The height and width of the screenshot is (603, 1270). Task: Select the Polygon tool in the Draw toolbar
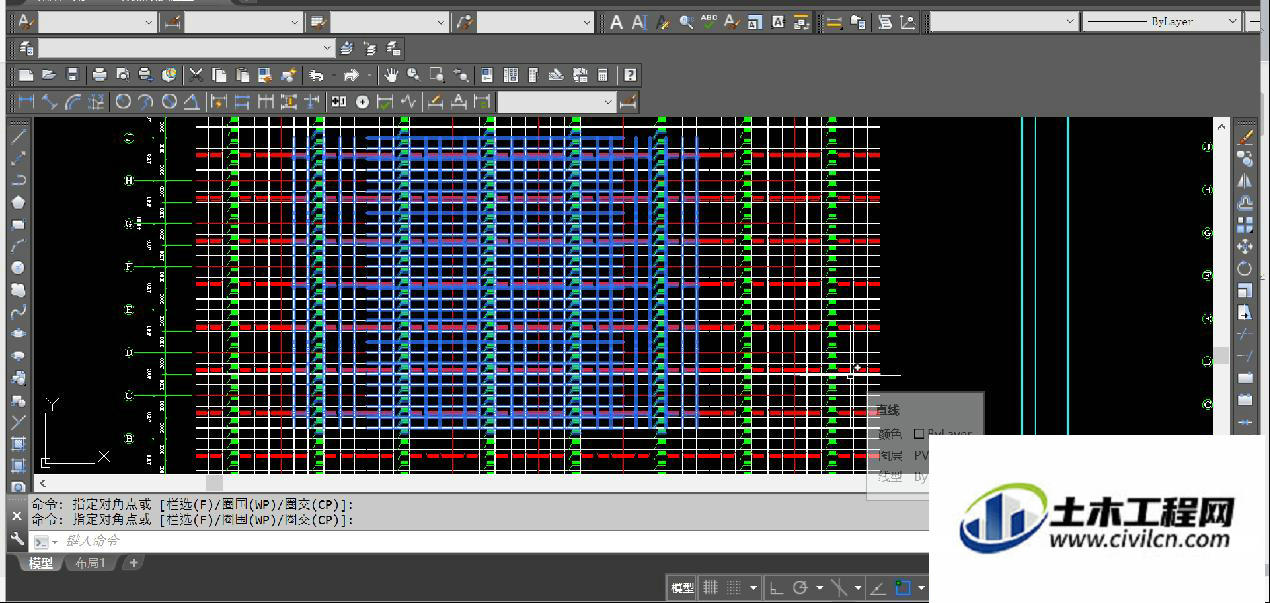[18, 202]
